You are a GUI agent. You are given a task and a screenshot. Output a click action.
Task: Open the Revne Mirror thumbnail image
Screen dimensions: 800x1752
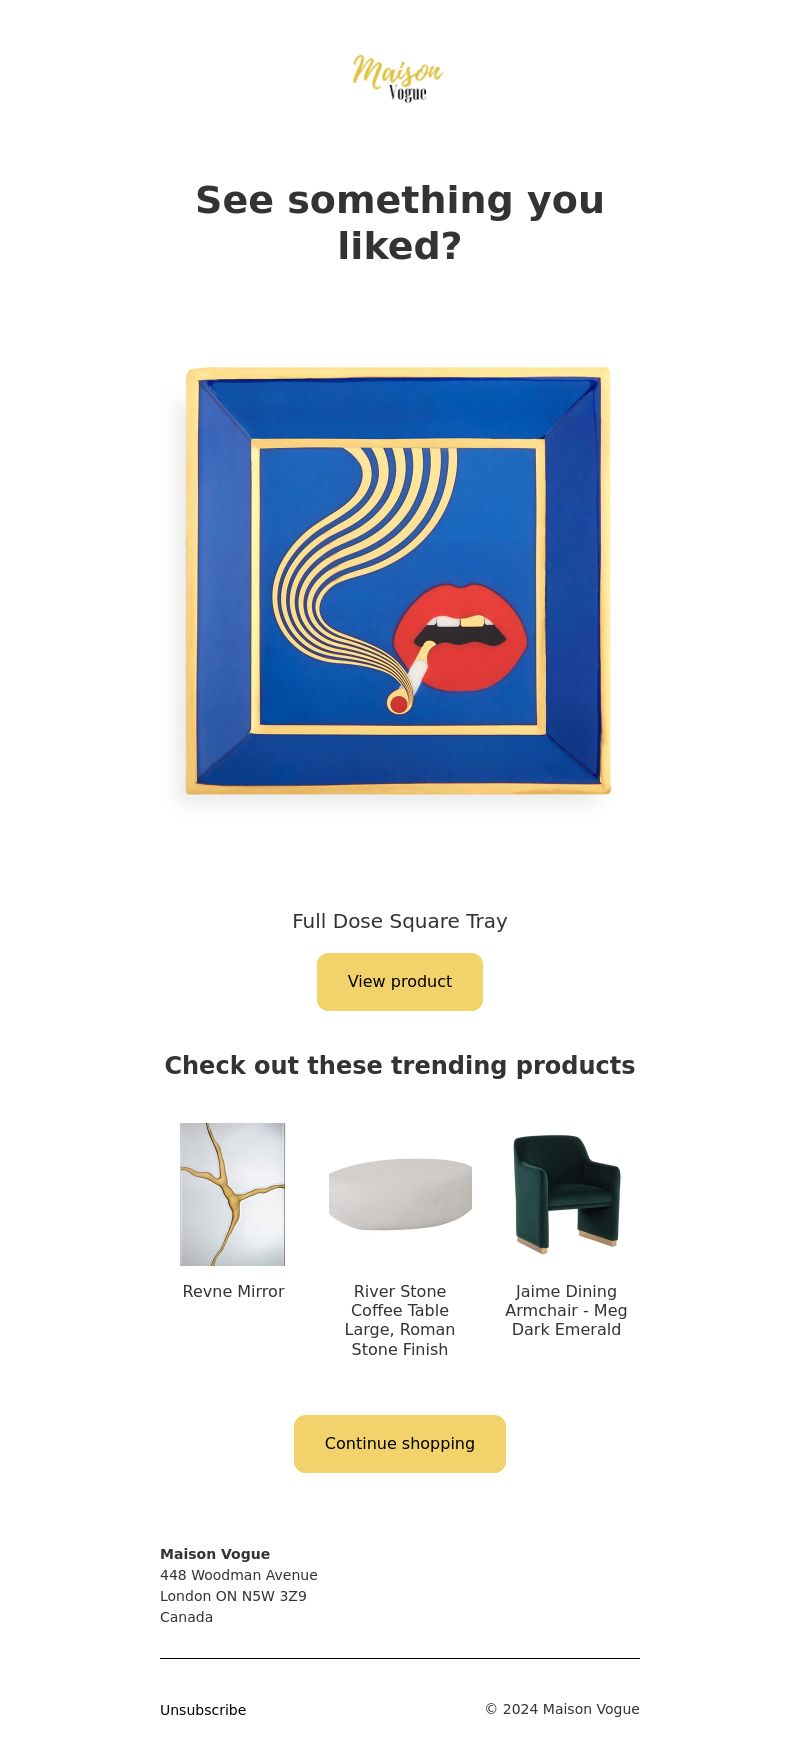point(233,1194)
